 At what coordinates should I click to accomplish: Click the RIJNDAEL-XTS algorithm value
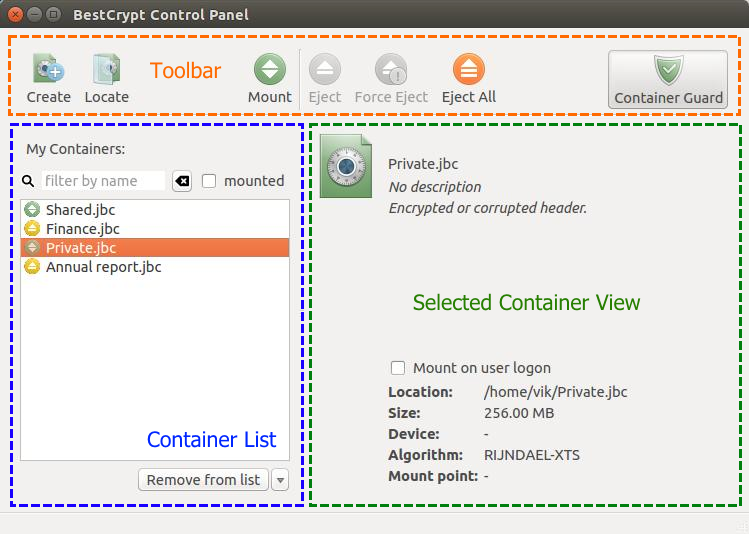(x=532, y=455)
